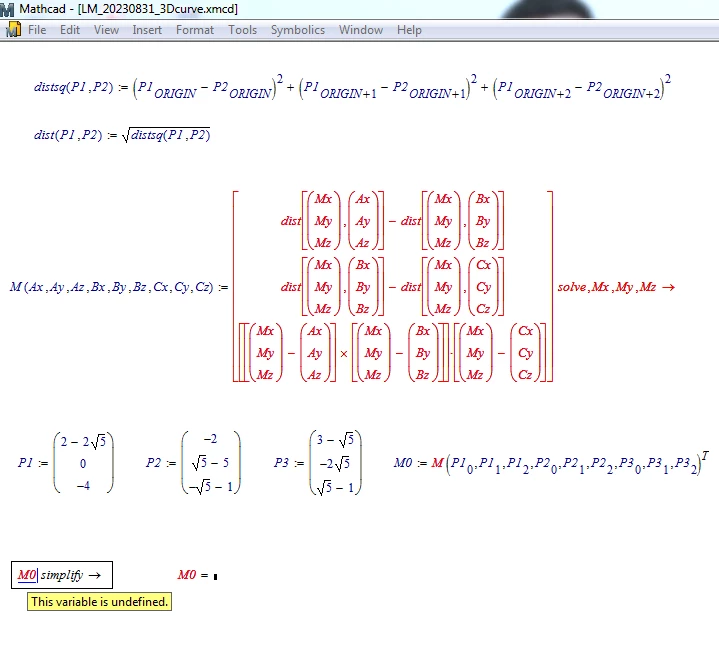Open the Window menu
The width and height of the screenshot is (719, 660).
tap(361, 30)
